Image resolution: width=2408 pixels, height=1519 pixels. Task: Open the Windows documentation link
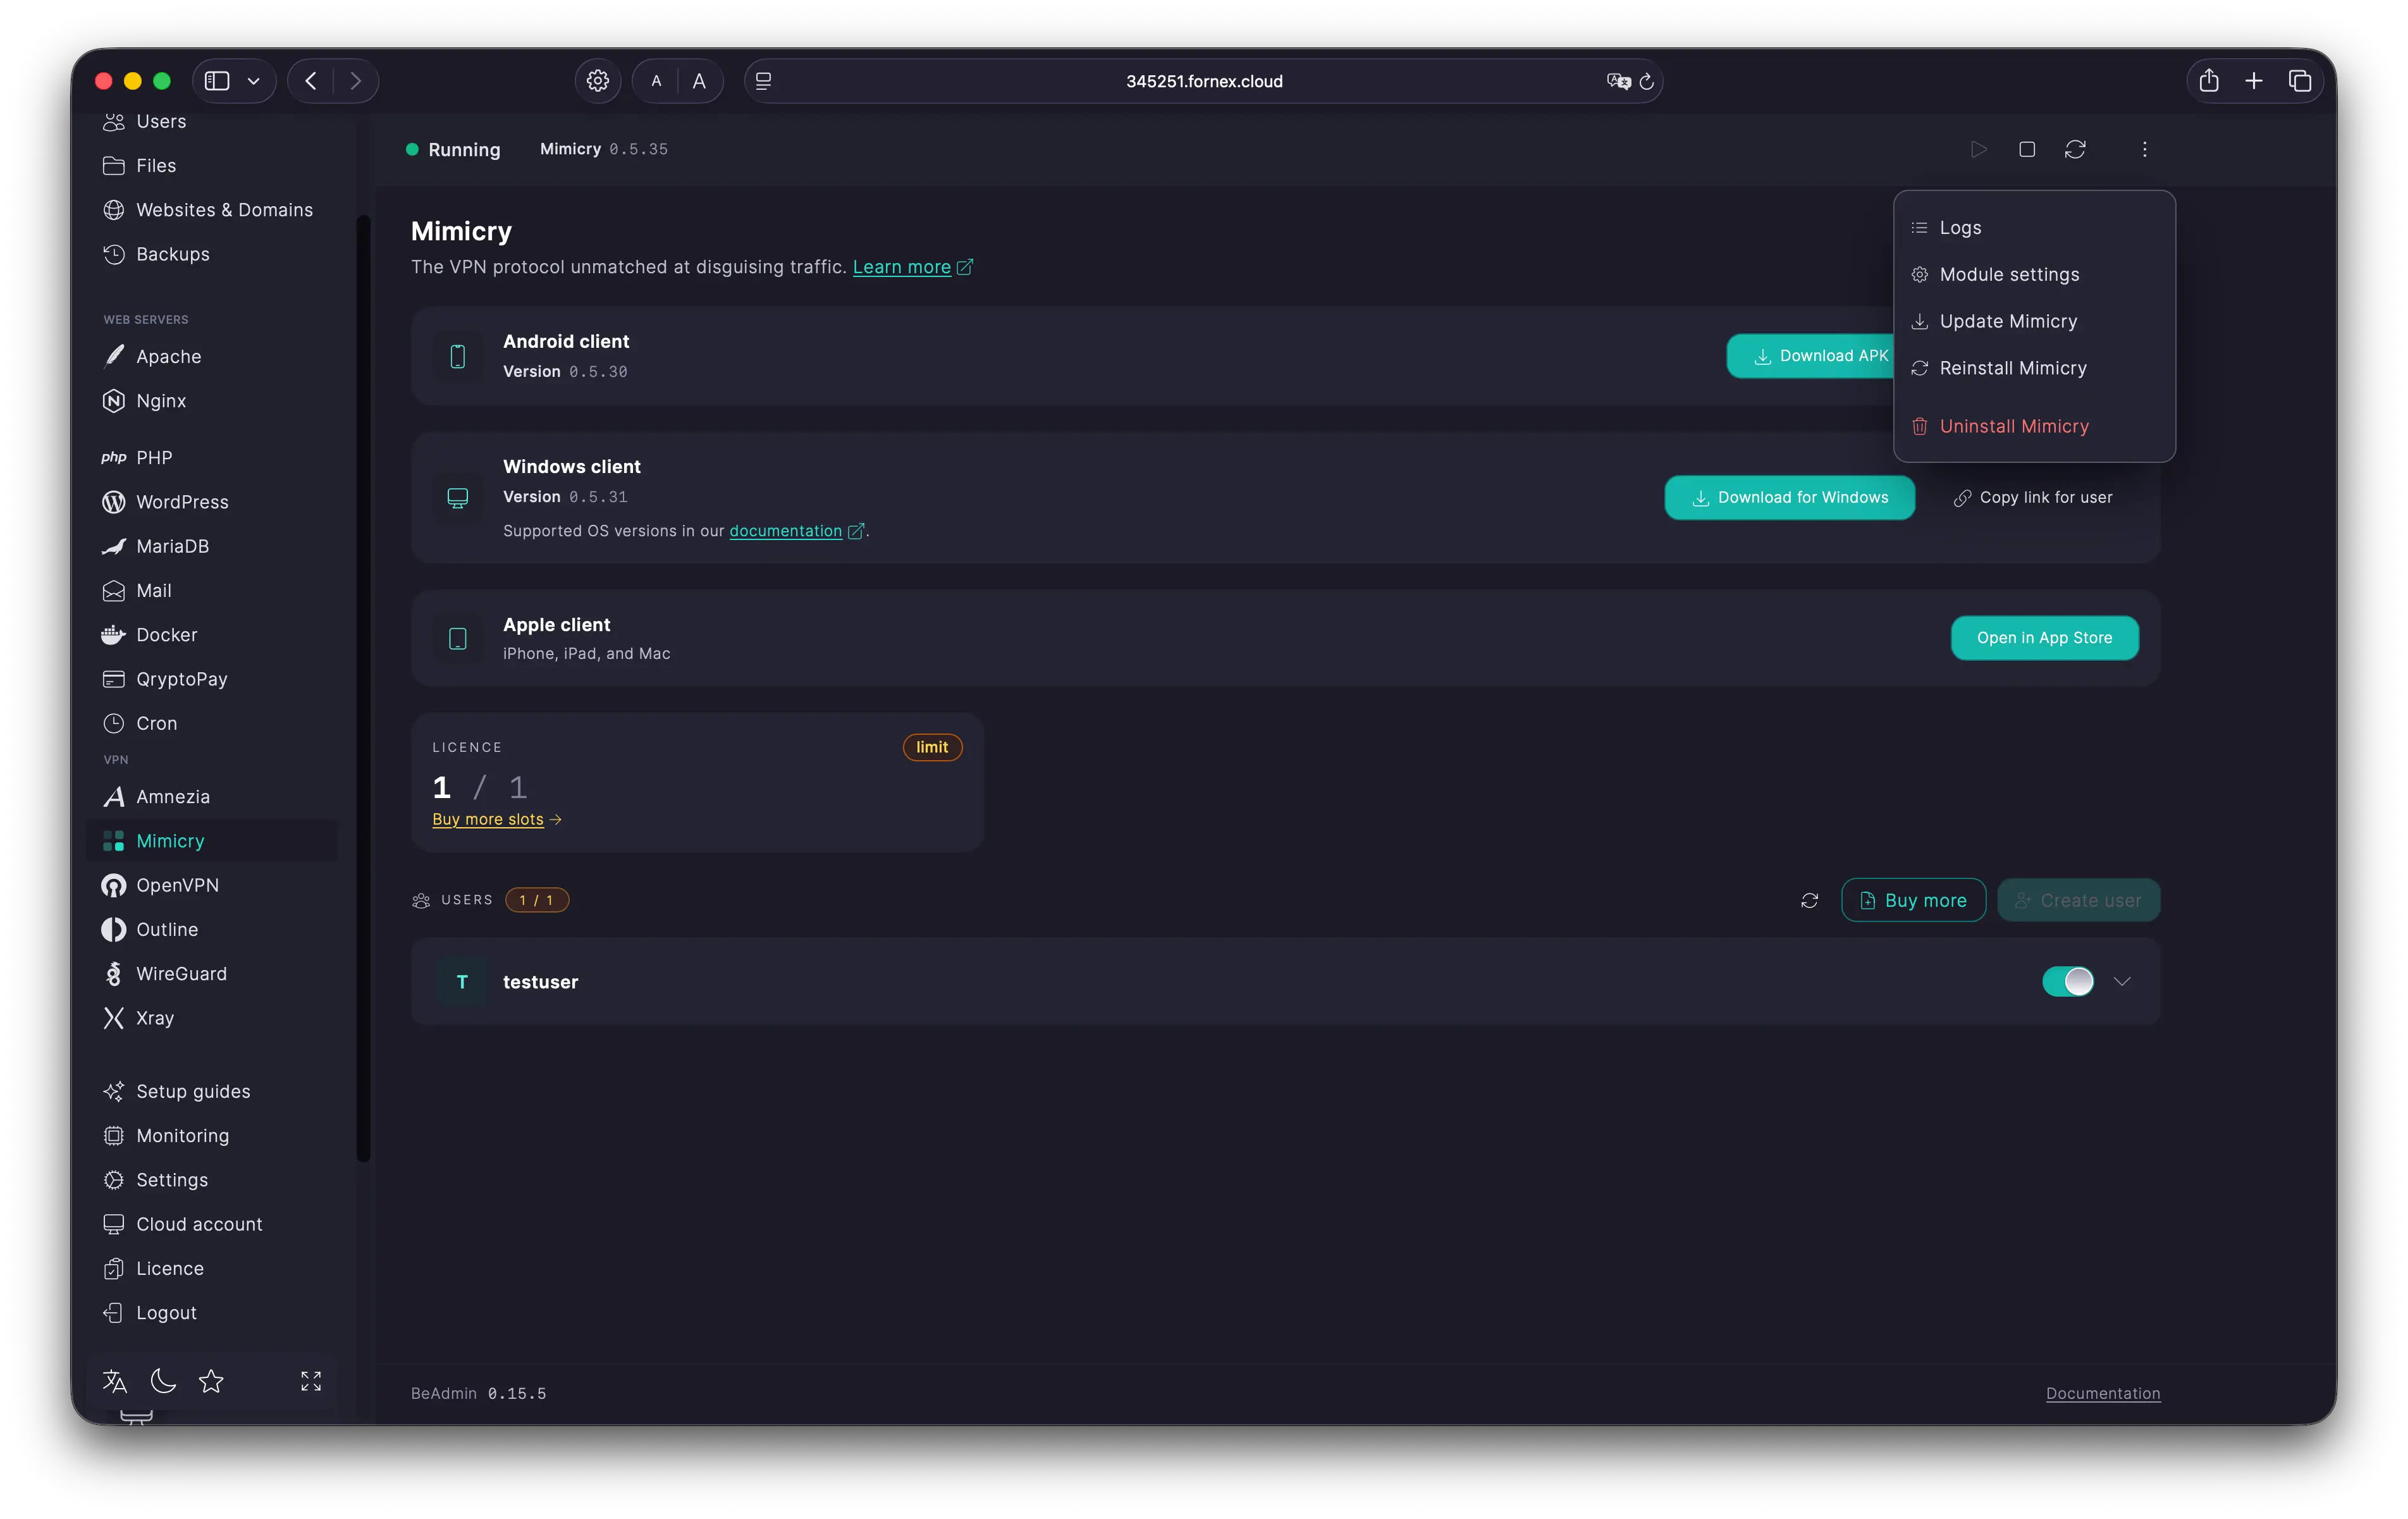click(x=785, y=531)
